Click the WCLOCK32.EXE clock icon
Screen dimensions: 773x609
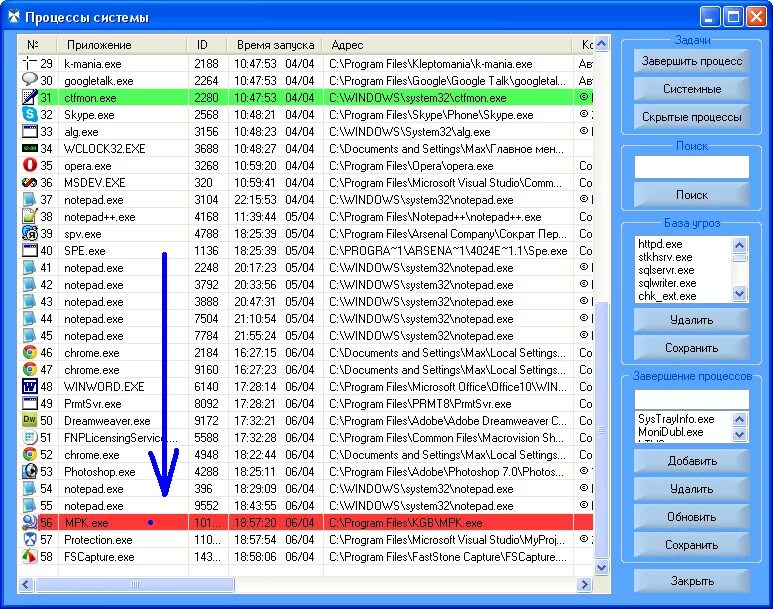coord(30,148)
